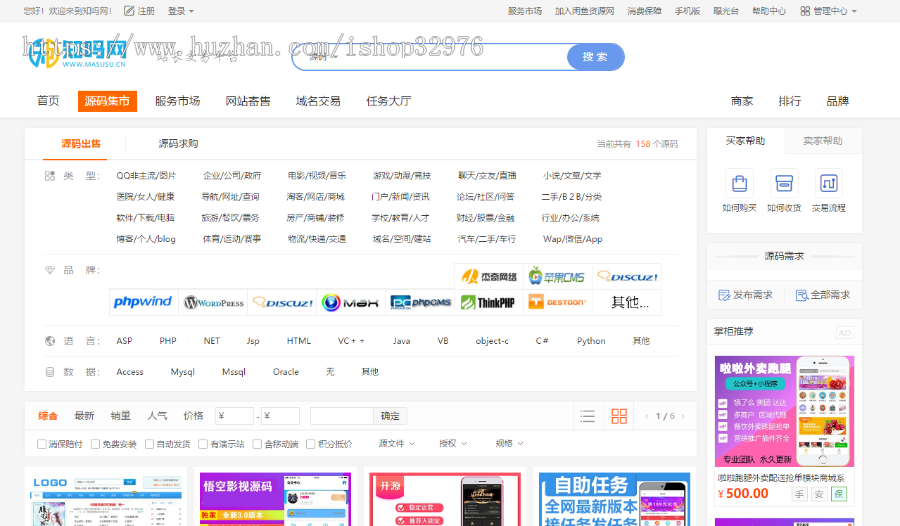Open the 自助任务 listing thumbnail
Image resolution: width=900 pixels, height=526 pixels.
[x=614, y=500]
